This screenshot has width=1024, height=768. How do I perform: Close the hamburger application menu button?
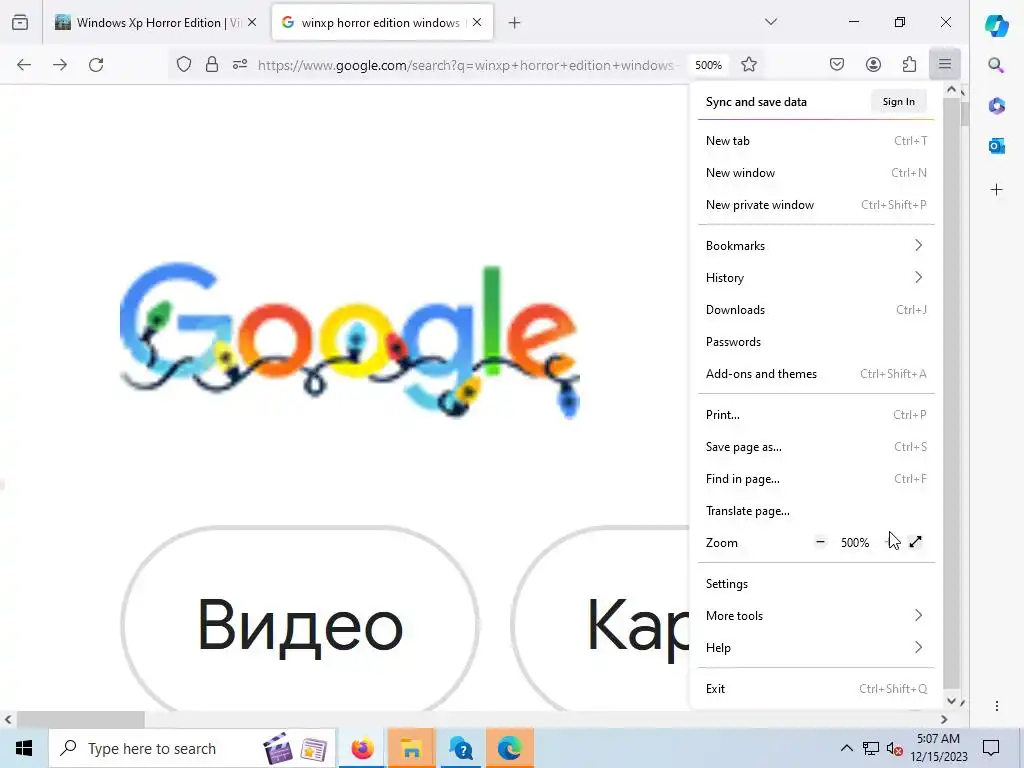(945, 64)
